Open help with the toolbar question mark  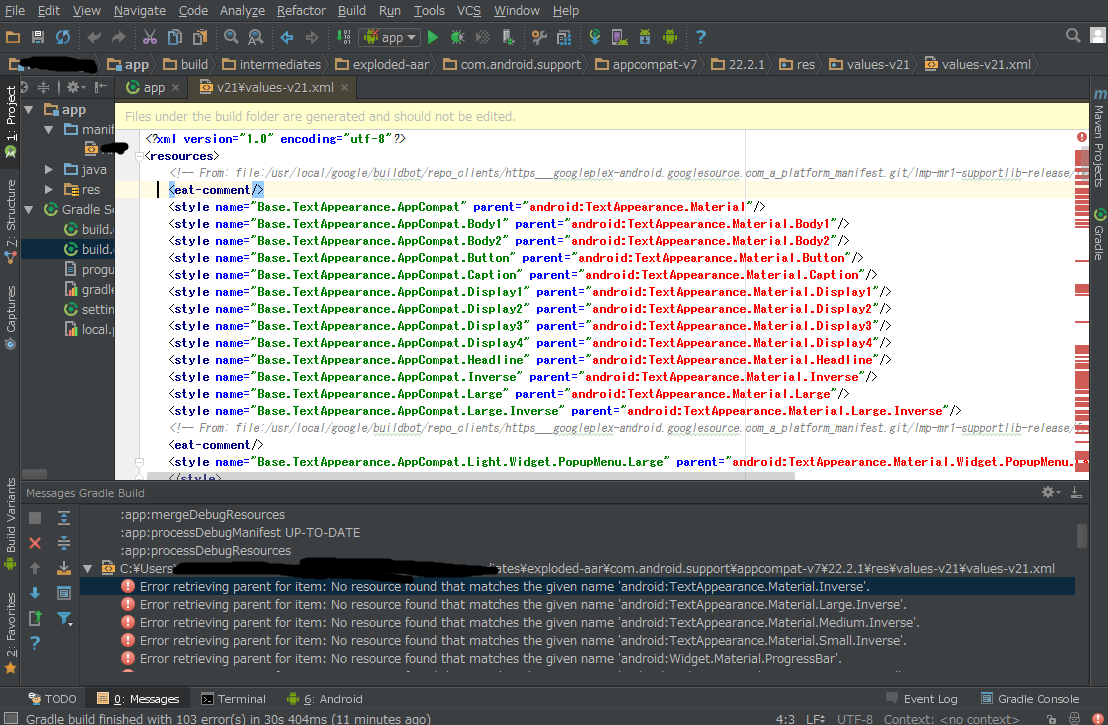click(x=700, y=37)
